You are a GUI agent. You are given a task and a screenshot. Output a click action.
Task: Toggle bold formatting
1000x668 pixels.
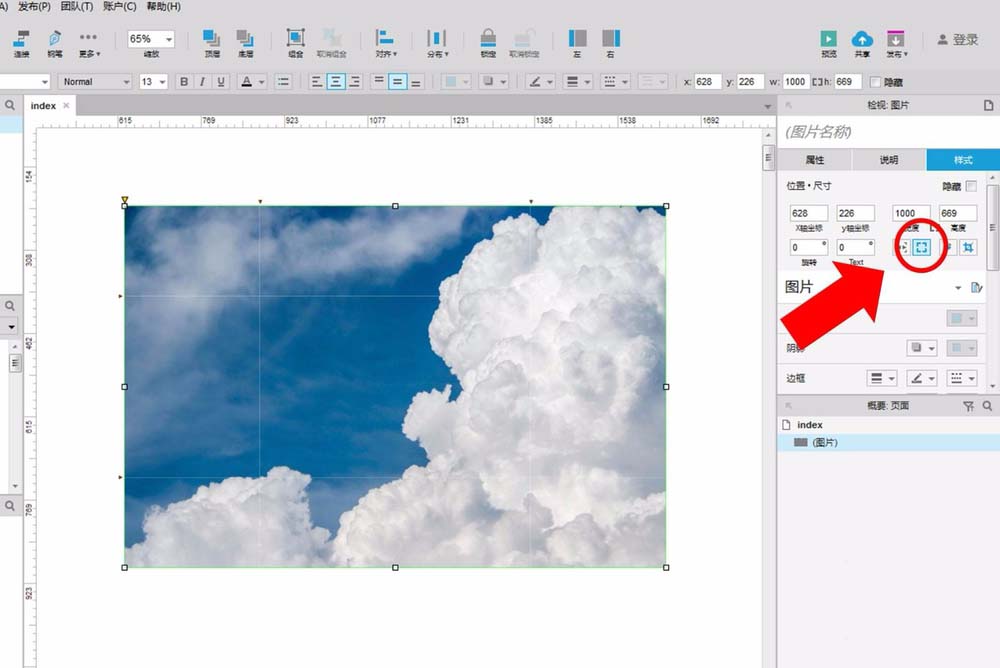184,82
